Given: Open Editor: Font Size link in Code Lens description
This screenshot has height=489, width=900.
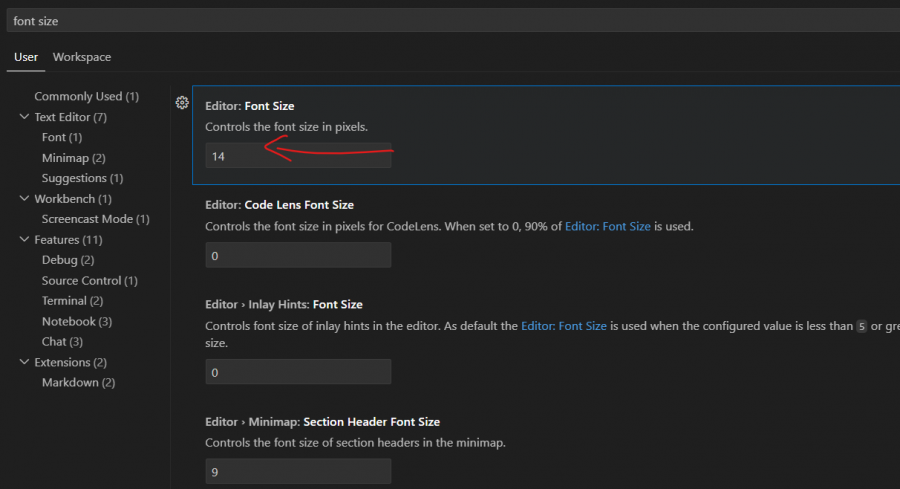Looking at the screenshot, I should 607,227.
